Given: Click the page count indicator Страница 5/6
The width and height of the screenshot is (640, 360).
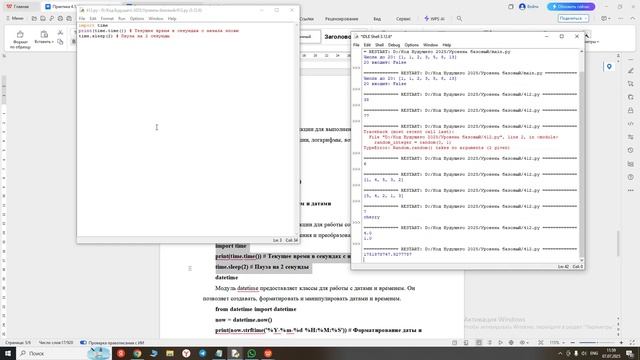Looking at the screenshot, I should click(18, 342).
